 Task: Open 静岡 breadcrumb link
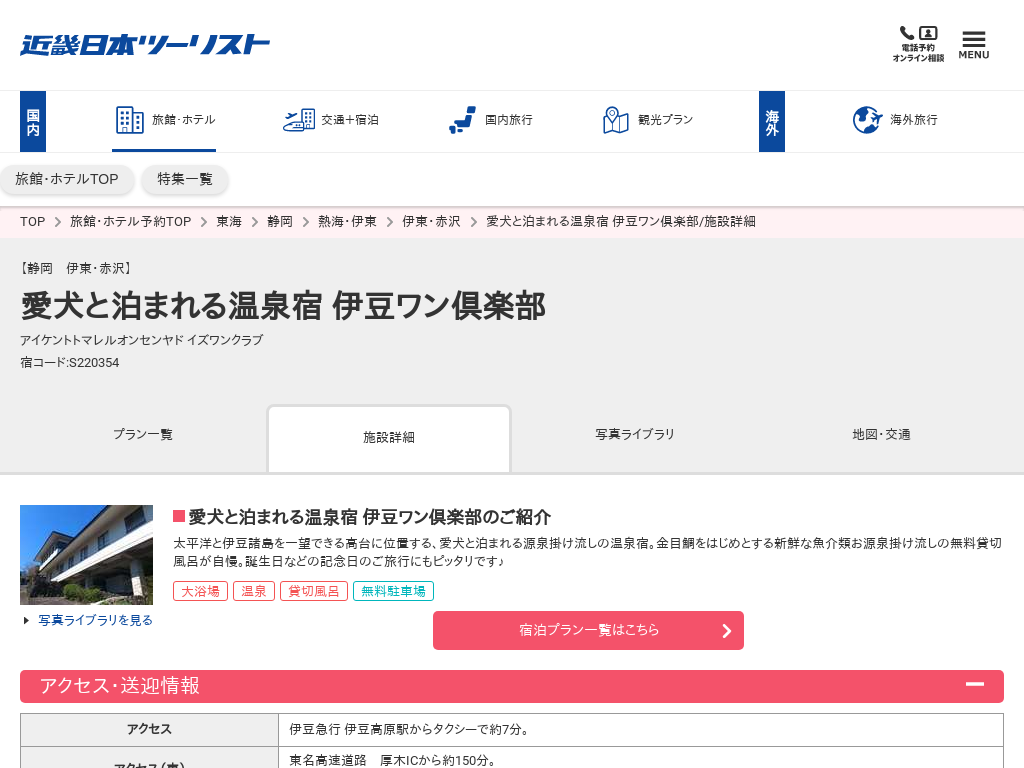tap(280, 221)
